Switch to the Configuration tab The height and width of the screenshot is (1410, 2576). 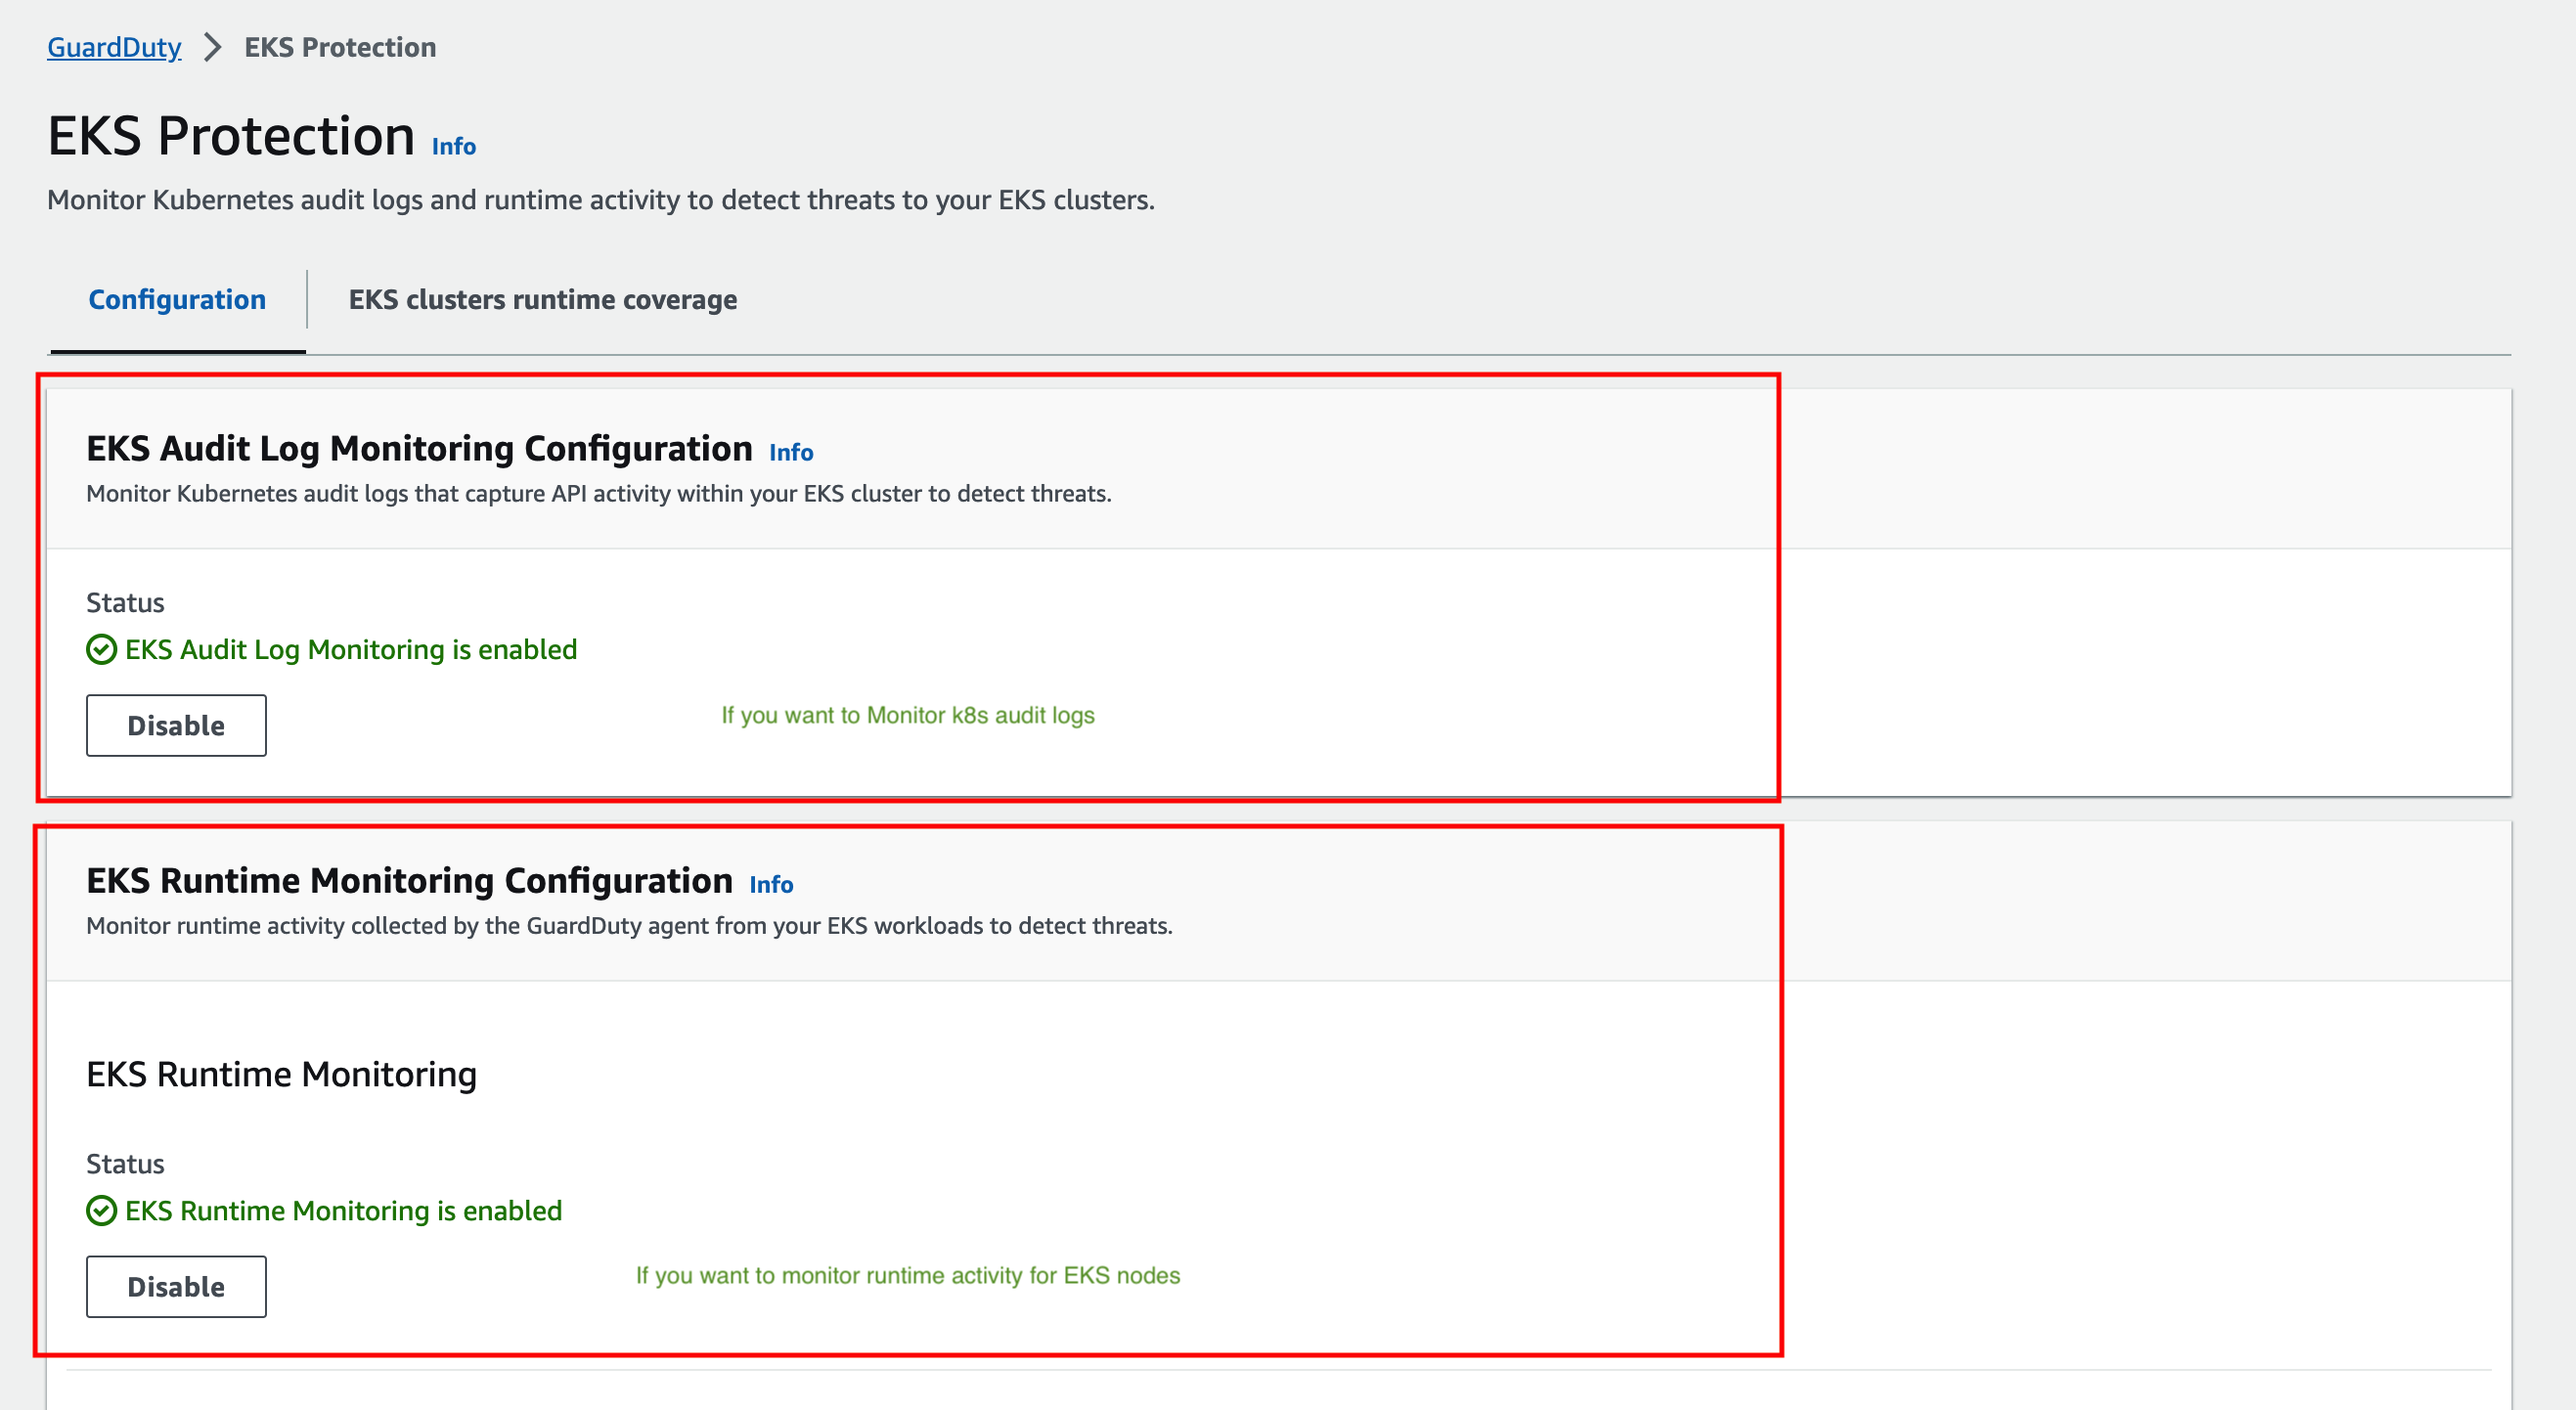point(177,299)
